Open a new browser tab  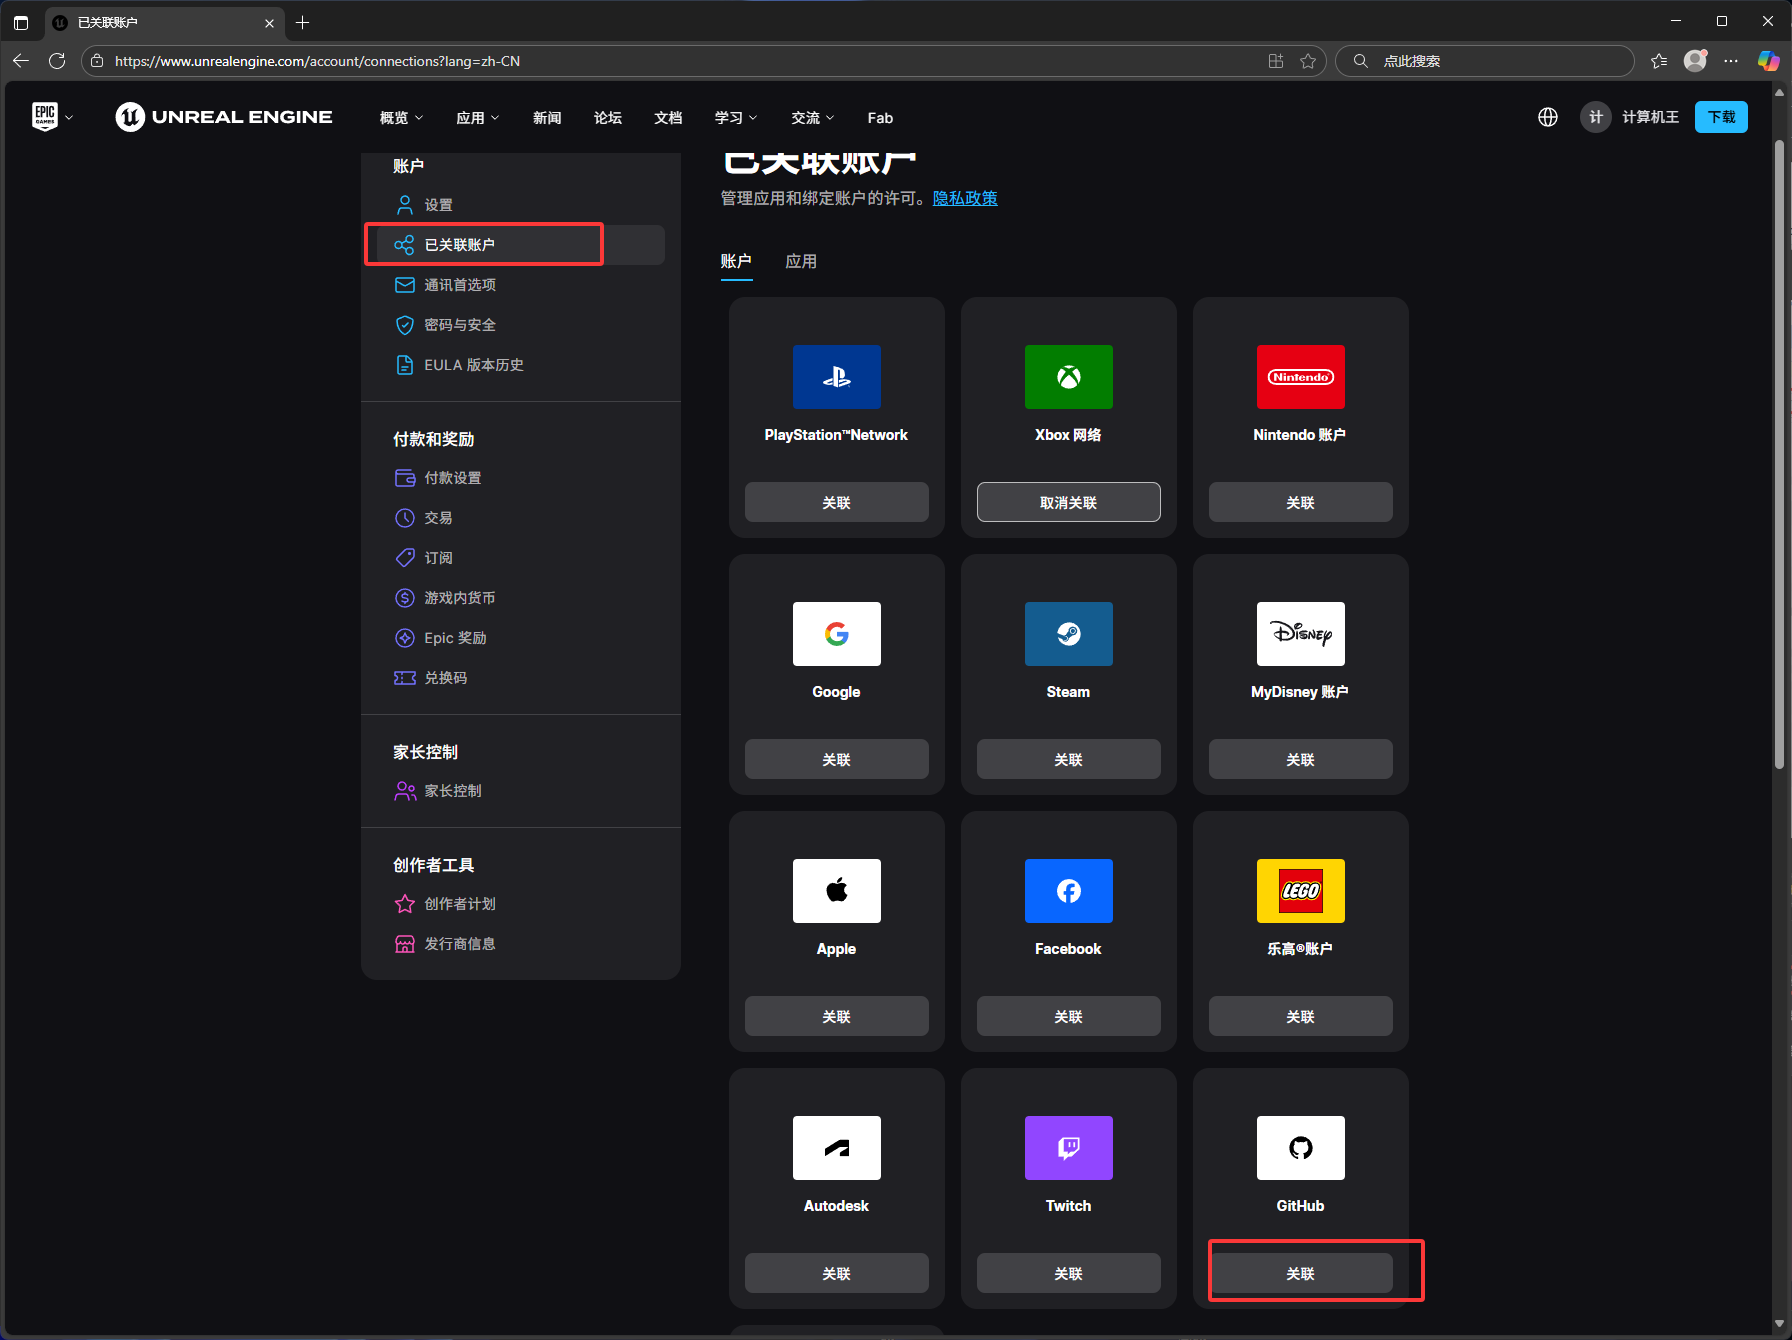[x=303, y=22]
